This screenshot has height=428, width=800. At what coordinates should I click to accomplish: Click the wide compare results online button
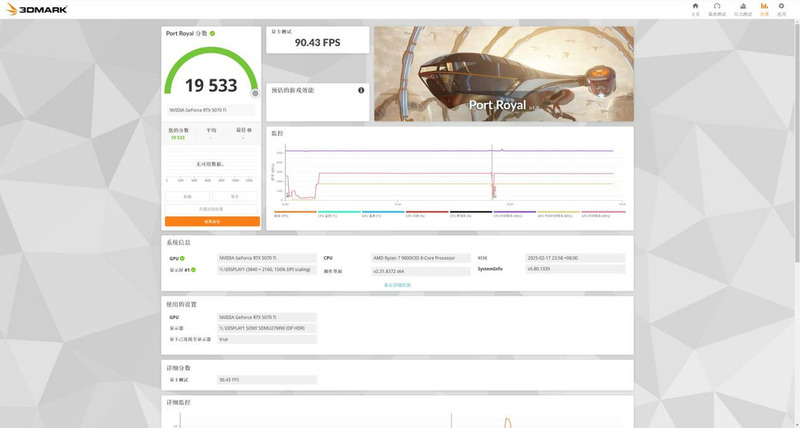[x=211, y=209]
